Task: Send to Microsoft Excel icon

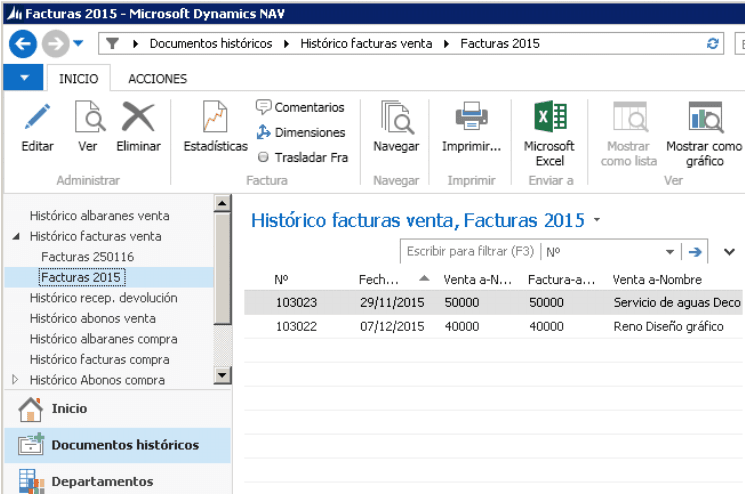Action: tap(550, 116)
